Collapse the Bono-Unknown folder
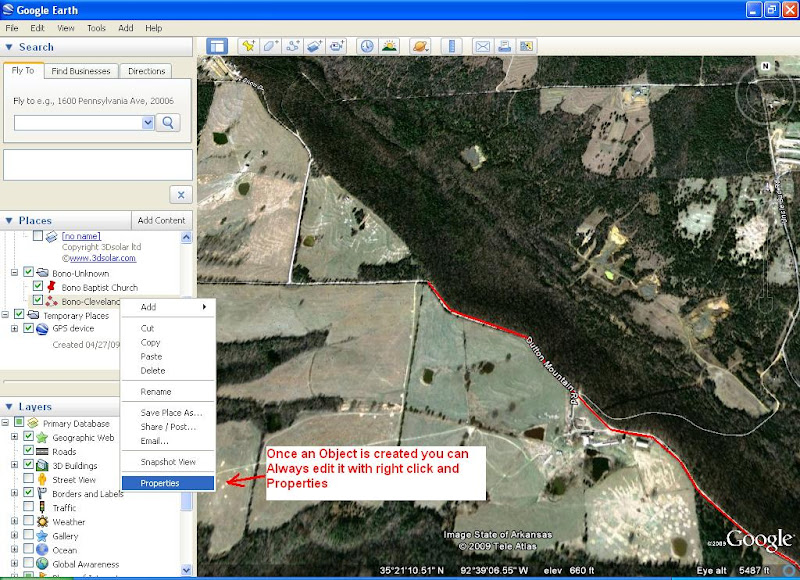 coord(14,273)
